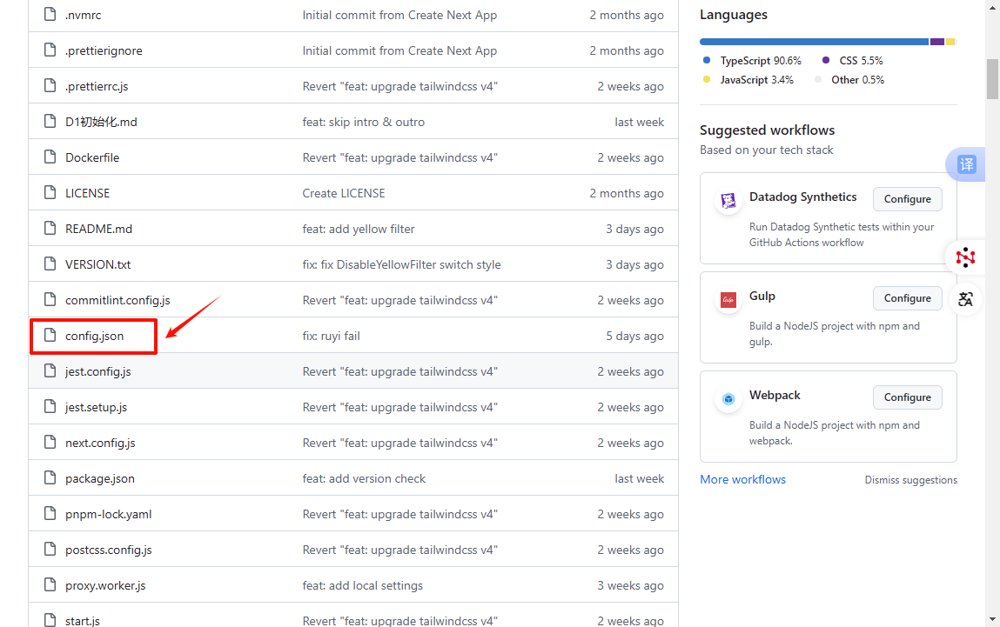The image size is (1000, 627).
Task: Open the README.md file
Action: click(98, 229)
